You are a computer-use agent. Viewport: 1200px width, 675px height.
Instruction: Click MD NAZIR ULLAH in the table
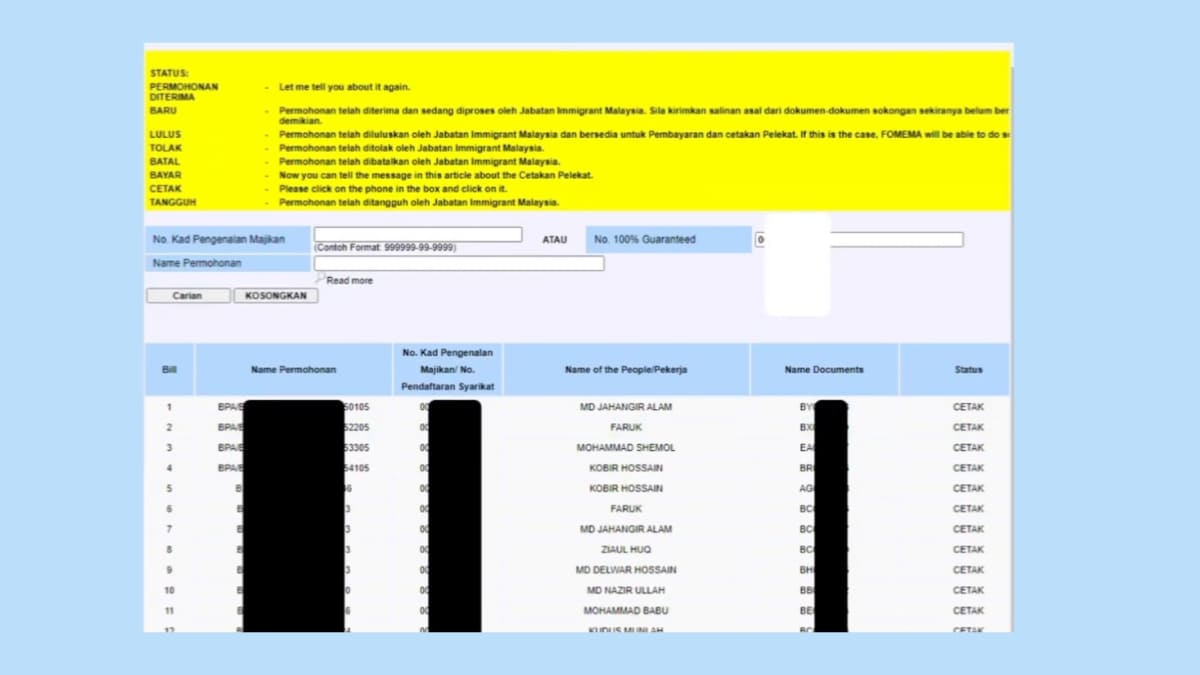tap(626, 591)
